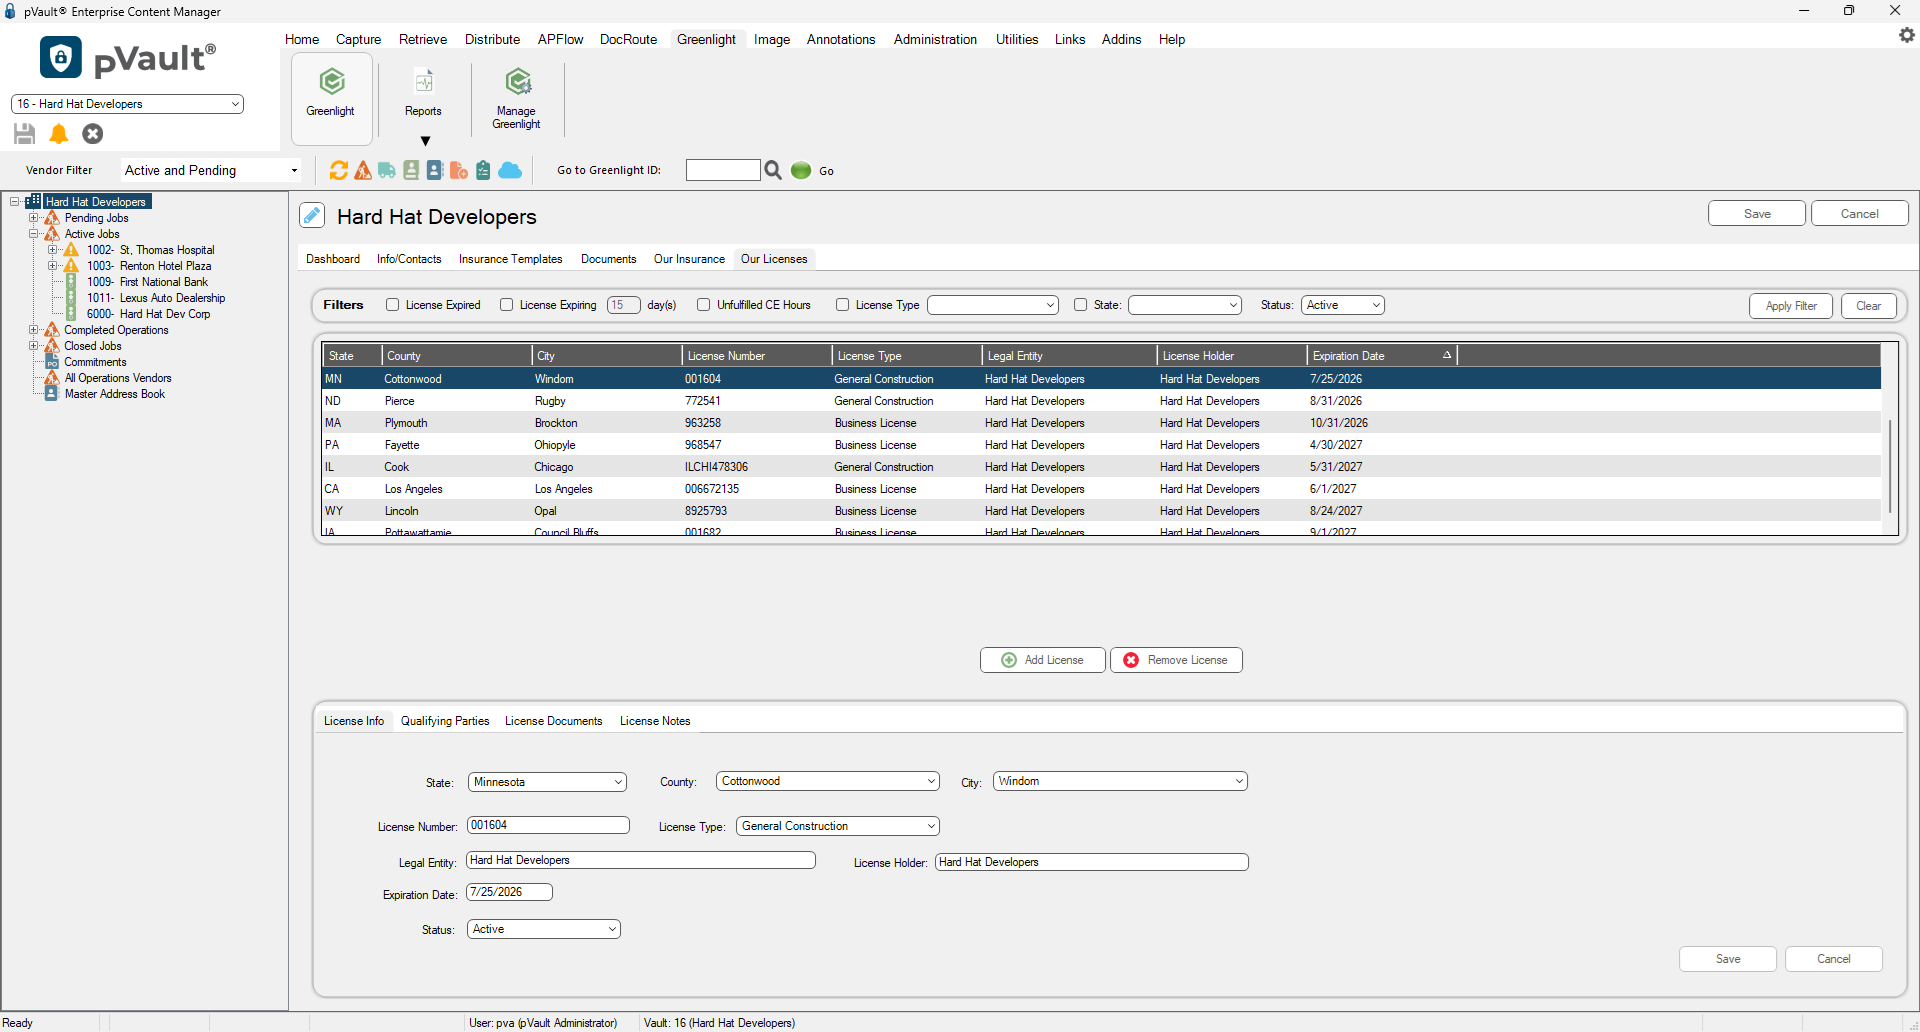Open the Administration menu
Screen dimensions: 1920x1032
[x=935, y=39]
